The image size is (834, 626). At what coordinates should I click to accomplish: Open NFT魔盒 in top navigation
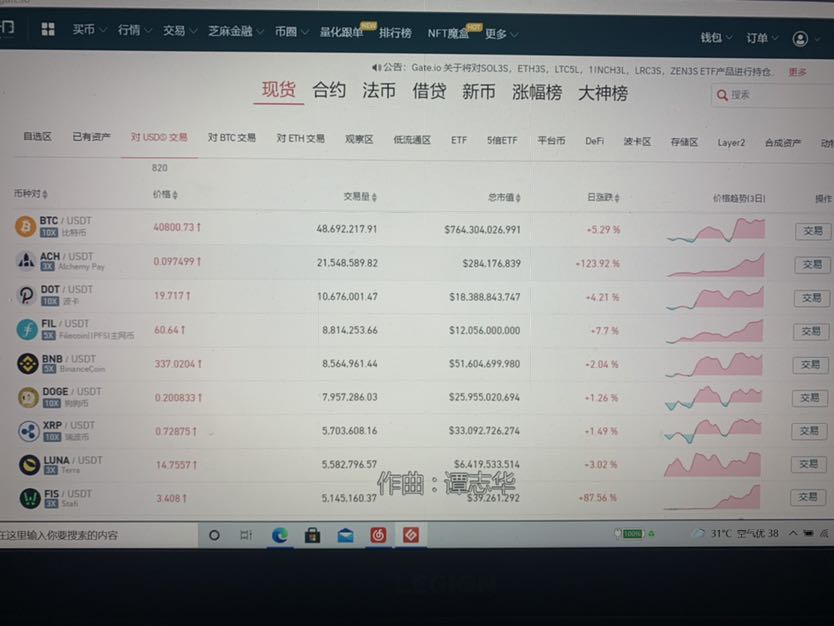tap(448, 34)
